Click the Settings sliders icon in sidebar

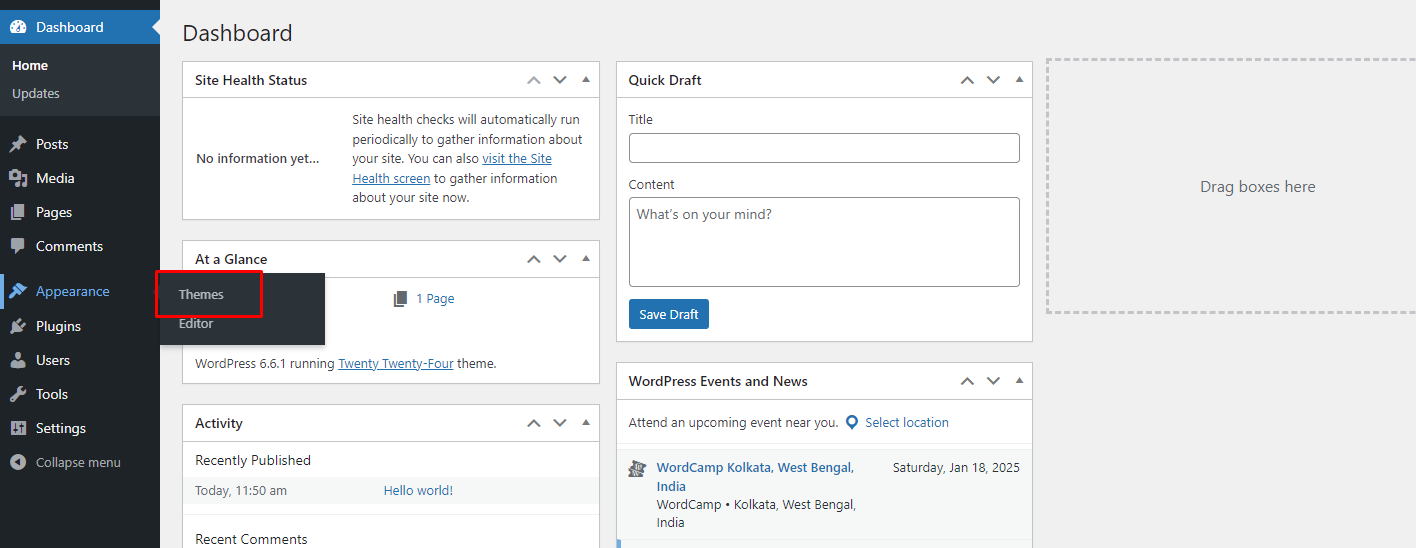[x=18, y=428]
